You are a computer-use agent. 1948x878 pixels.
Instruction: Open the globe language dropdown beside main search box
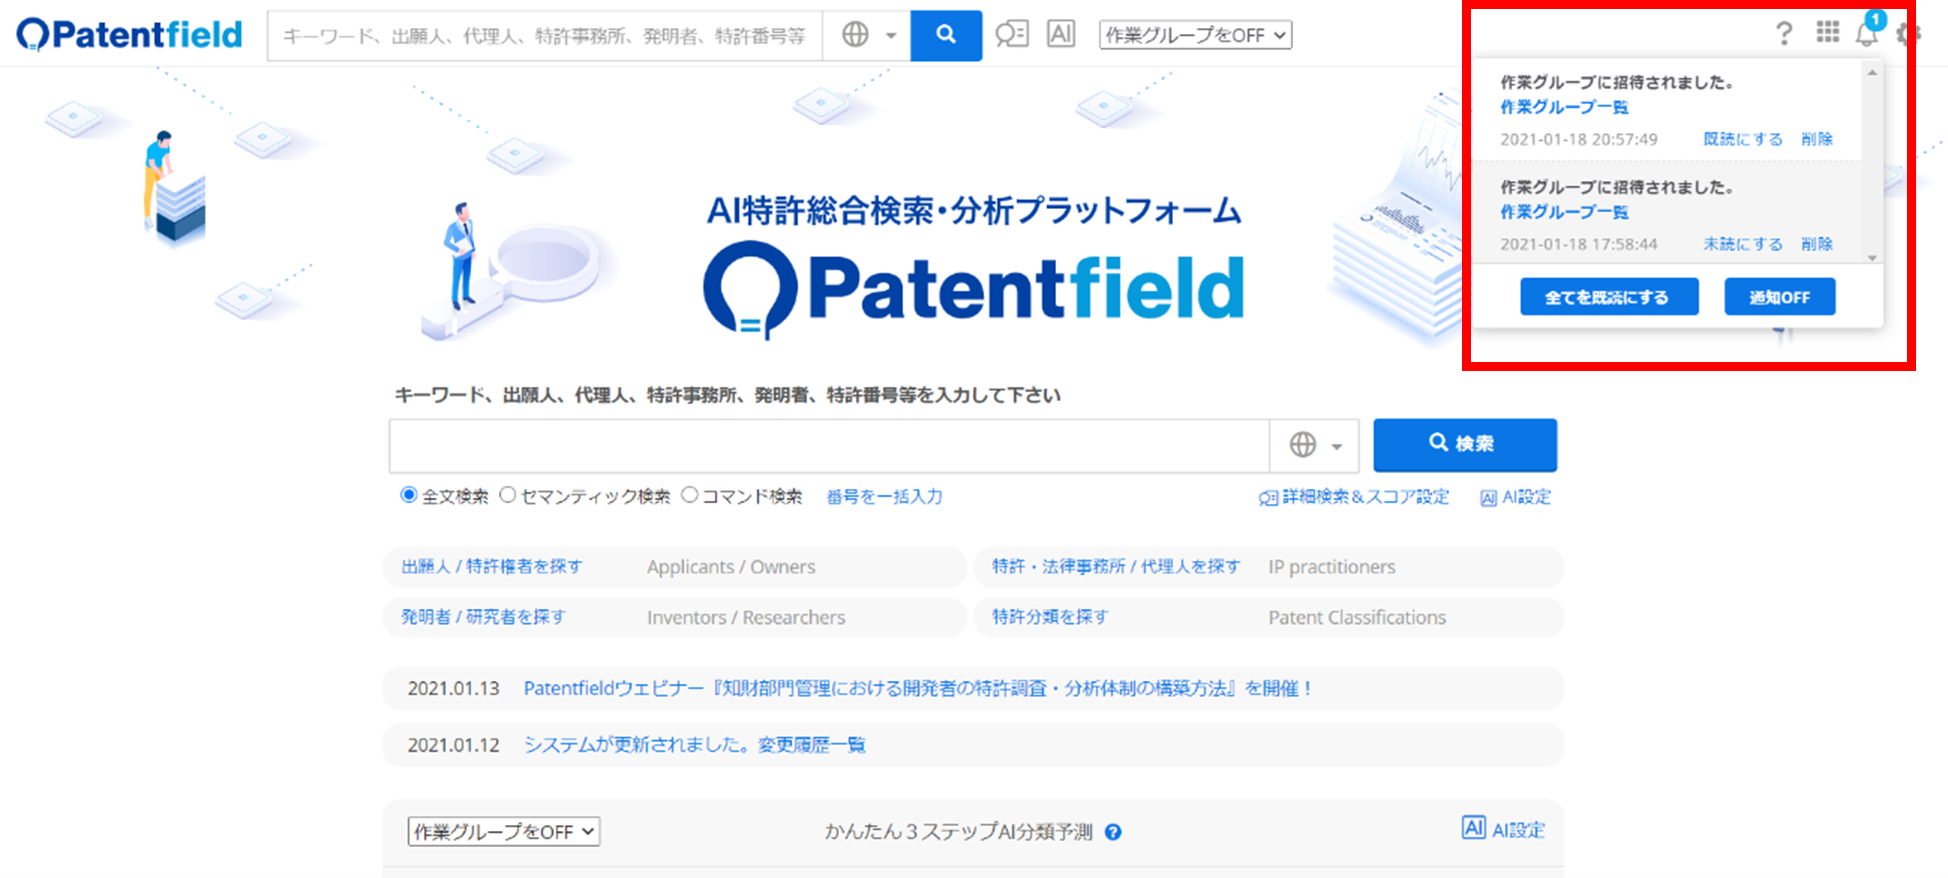point(1315,445)
